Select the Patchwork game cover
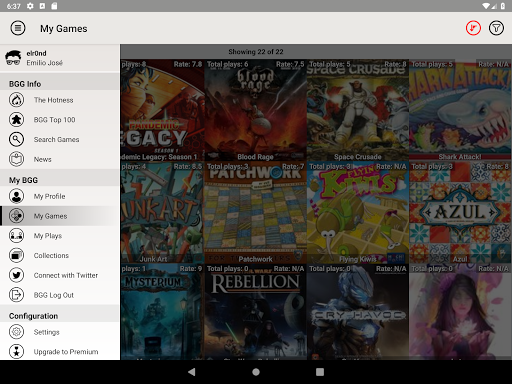The height and width of the screenshot is (384, 512). (x=255, y=213)
